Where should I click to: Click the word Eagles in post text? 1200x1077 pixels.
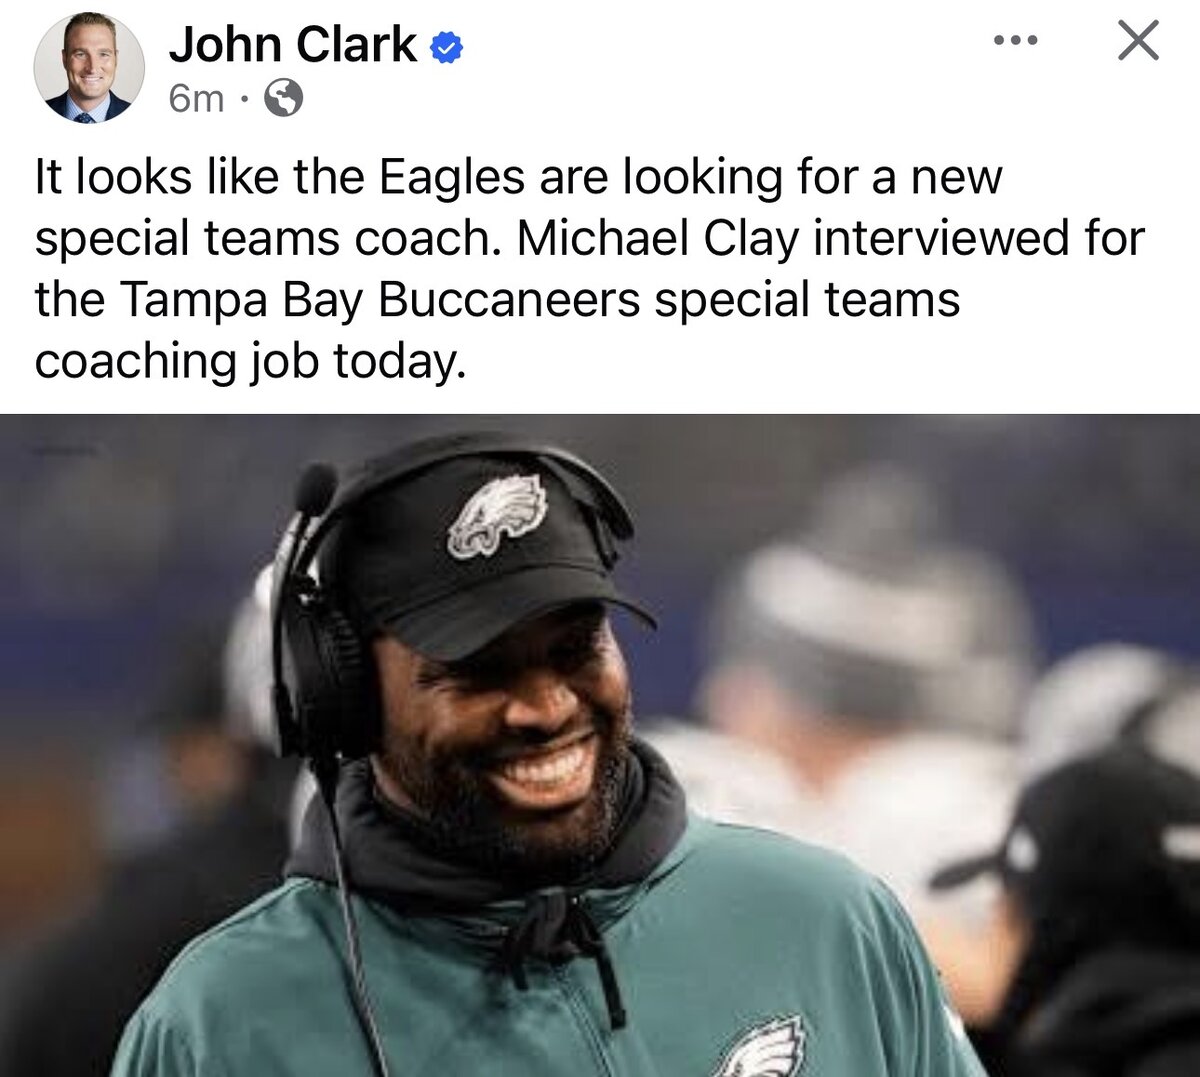tap(451, 178)
